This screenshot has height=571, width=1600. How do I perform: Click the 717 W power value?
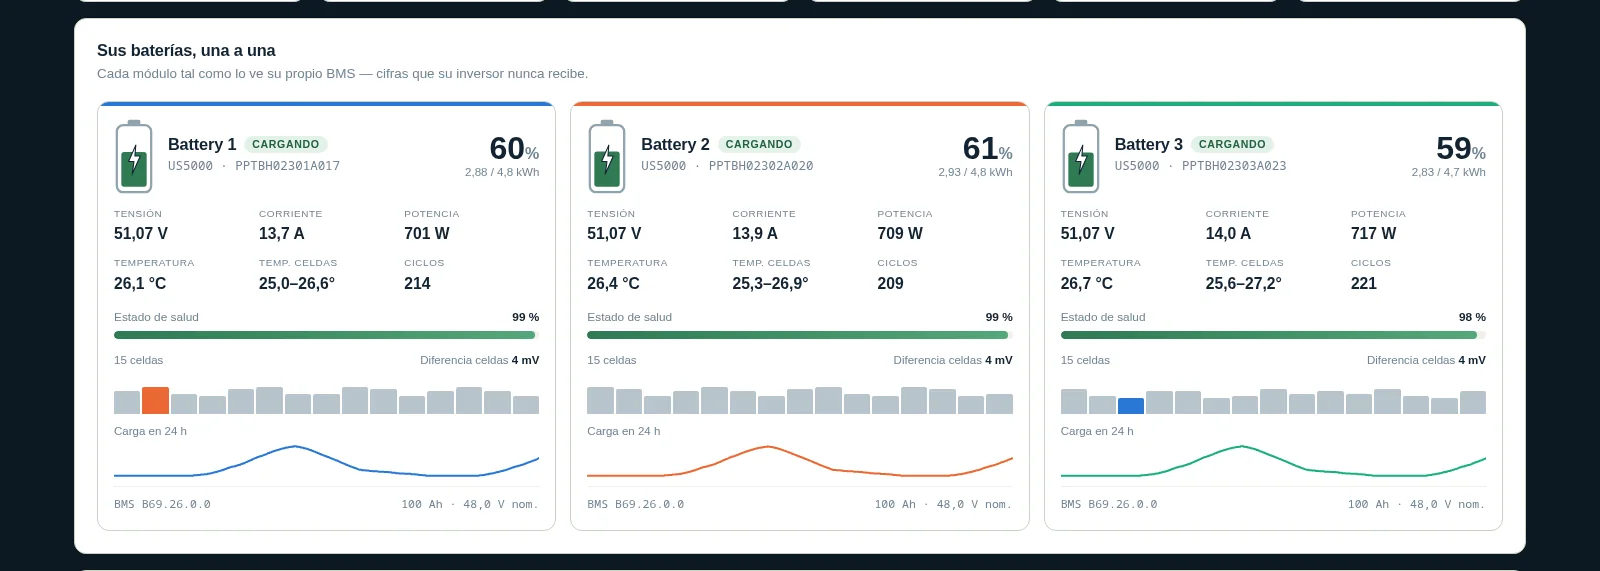click(1374, 233)
